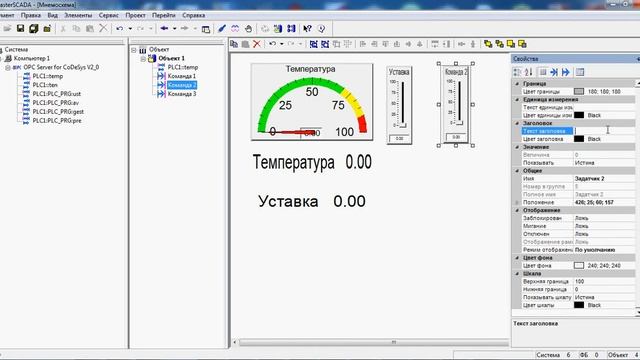640x360 pixels.
Task: Select the blue pen edit mode icon
Action: (x=222, y=29)
